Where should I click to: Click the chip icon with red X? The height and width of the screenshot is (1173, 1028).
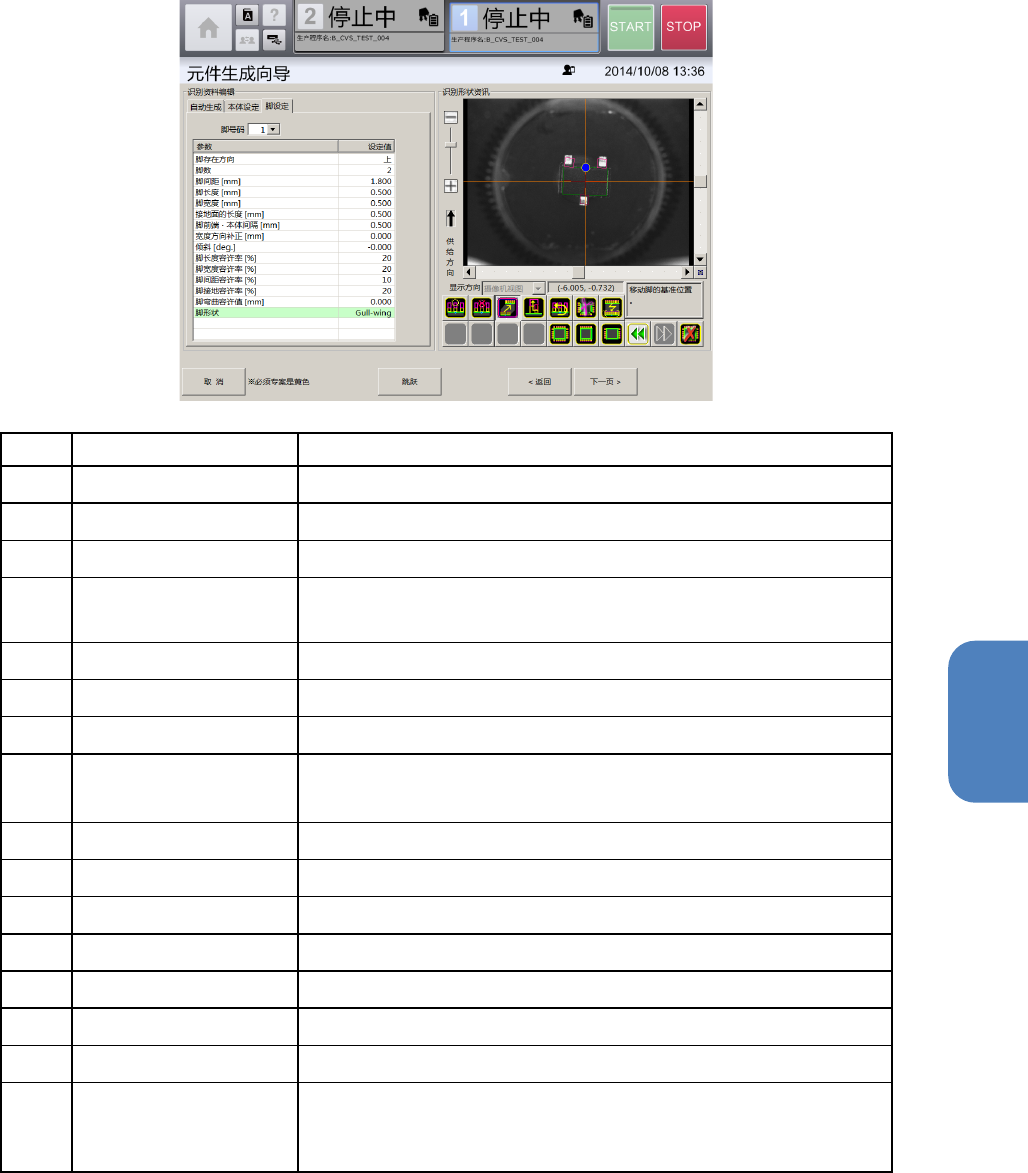point(690,334)
